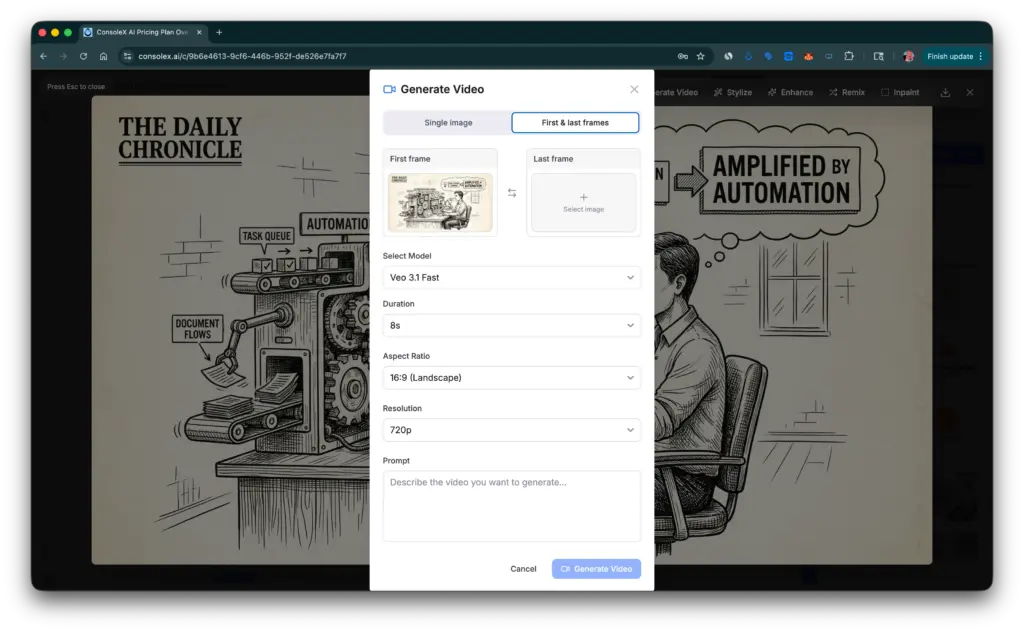
Task: Download the current image
Action: pos(944,91)
